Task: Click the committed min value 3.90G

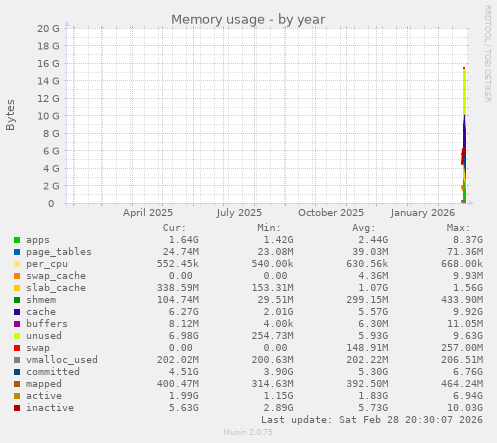Action: [278, 372]
